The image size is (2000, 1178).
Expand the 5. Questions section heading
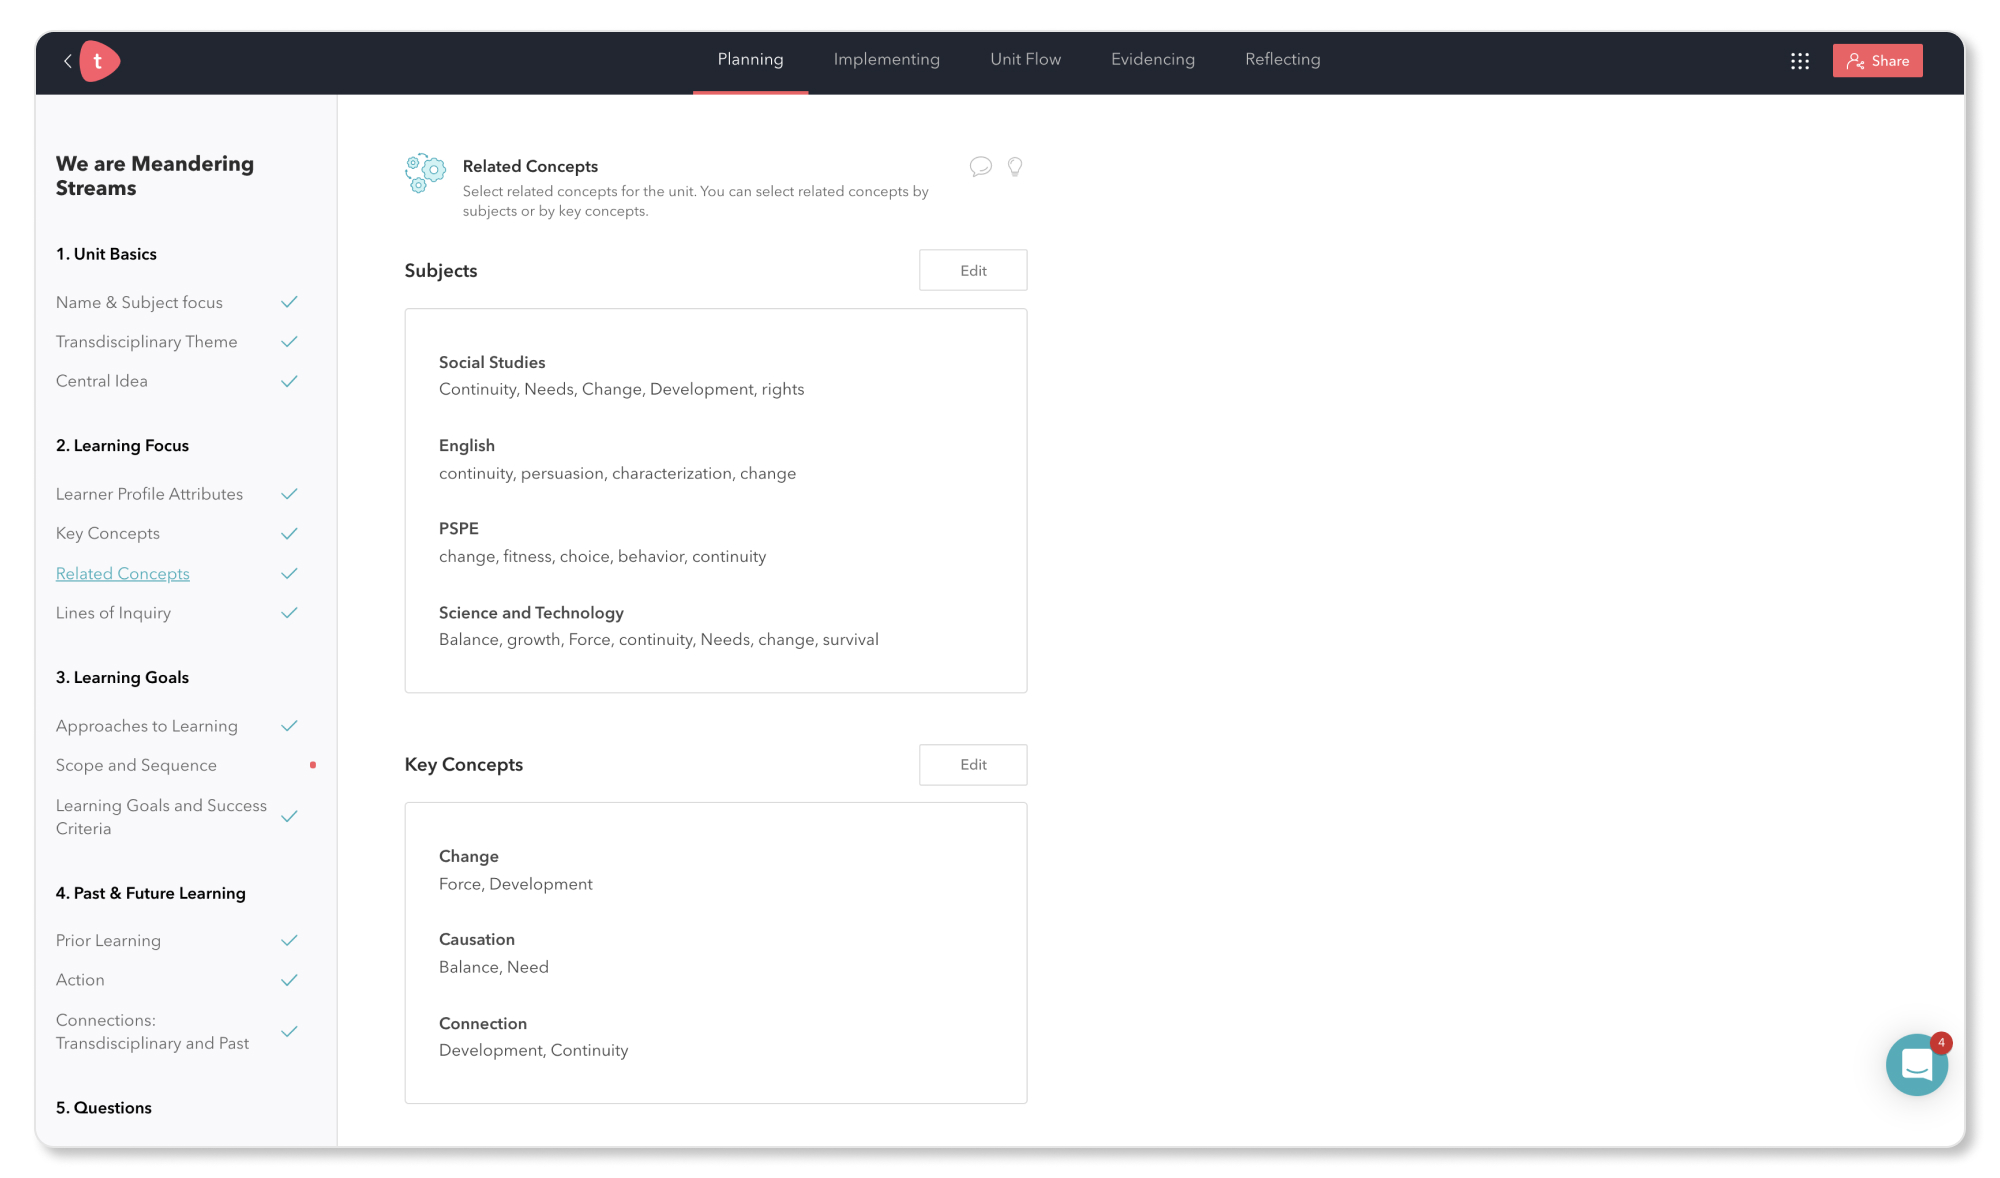[104, 1108]
